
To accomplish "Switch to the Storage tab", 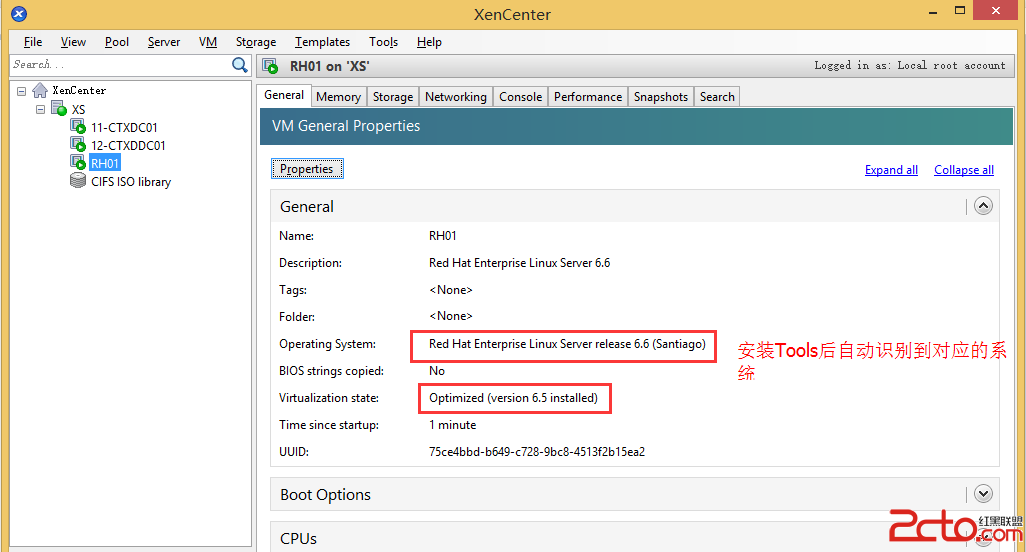I will [393, 97].
